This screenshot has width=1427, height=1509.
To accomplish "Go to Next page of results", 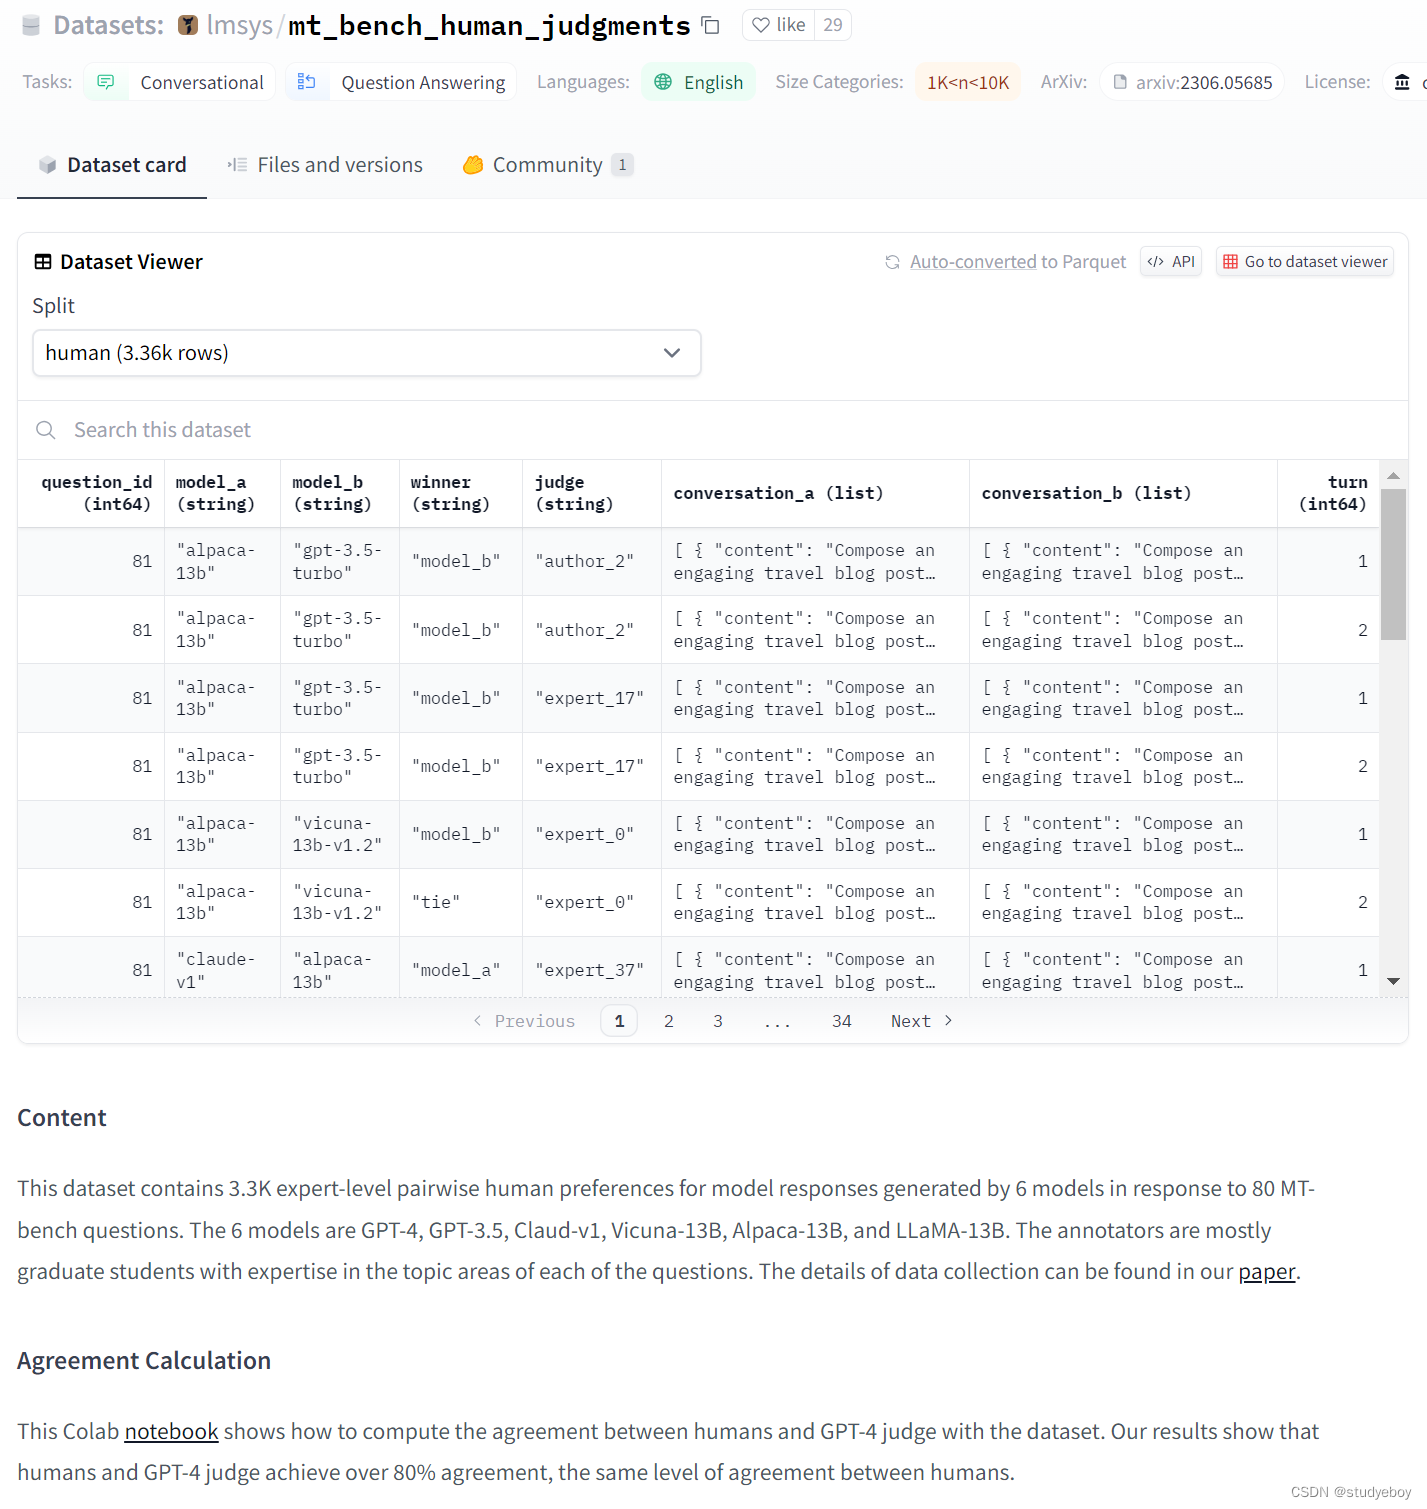I will 920,1021.
